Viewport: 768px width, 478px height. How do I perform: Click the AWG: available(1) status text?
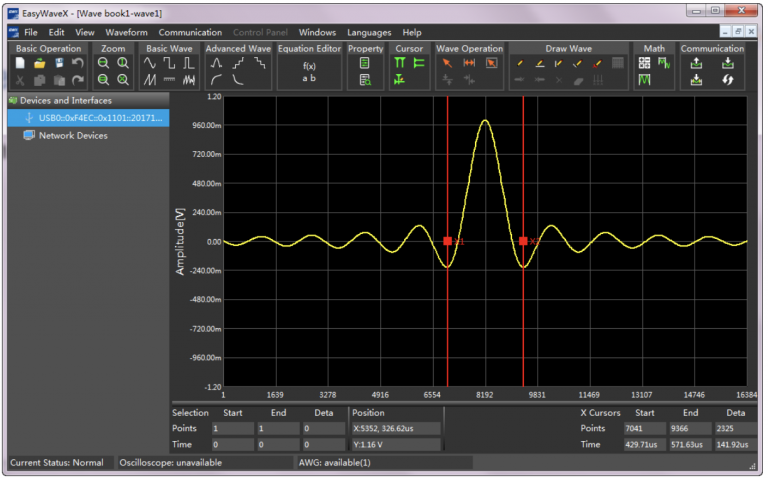(x=335, y=463)
